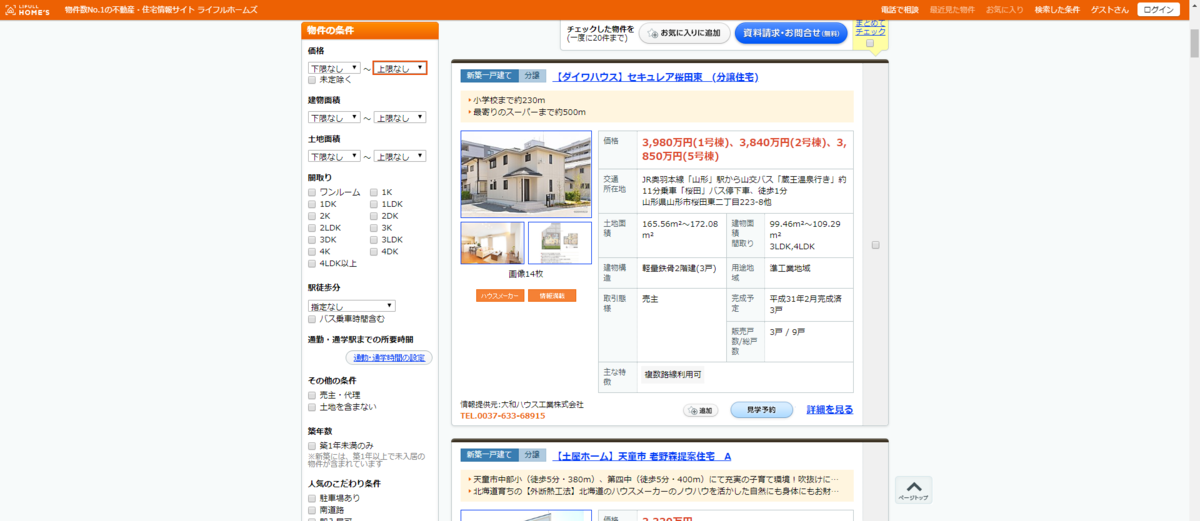Click the page top arrow button

(913, 490)
